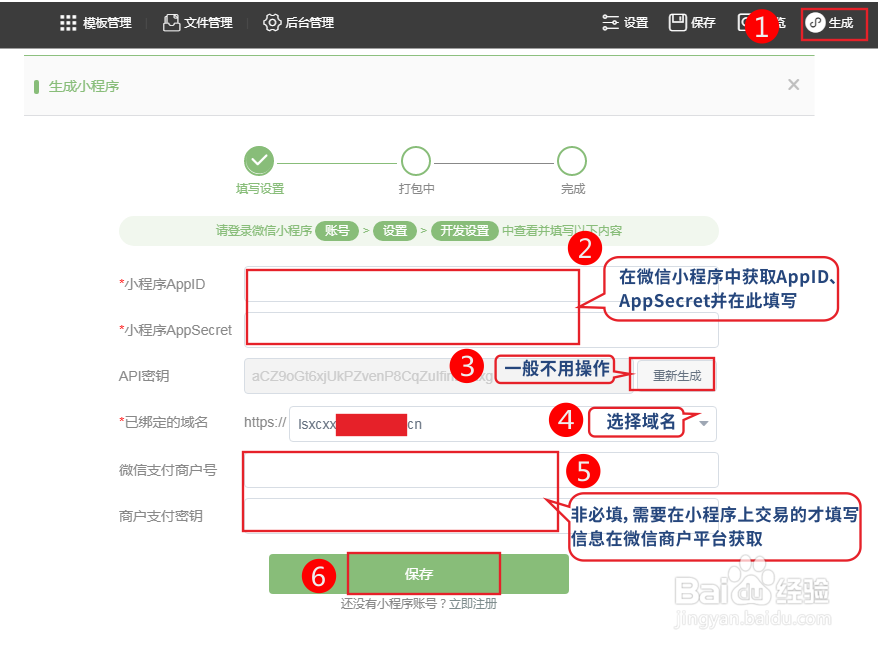Image resolution: width=879 pixels, height=649 pixels.
Task: Click the 商户支付密钥 field label
Action: (161, 516)
